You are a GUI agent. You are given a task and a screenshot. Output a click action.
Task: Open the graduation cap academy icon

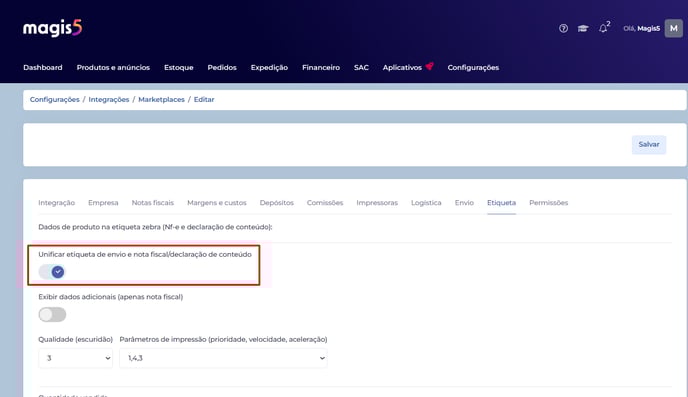point(583,29)
